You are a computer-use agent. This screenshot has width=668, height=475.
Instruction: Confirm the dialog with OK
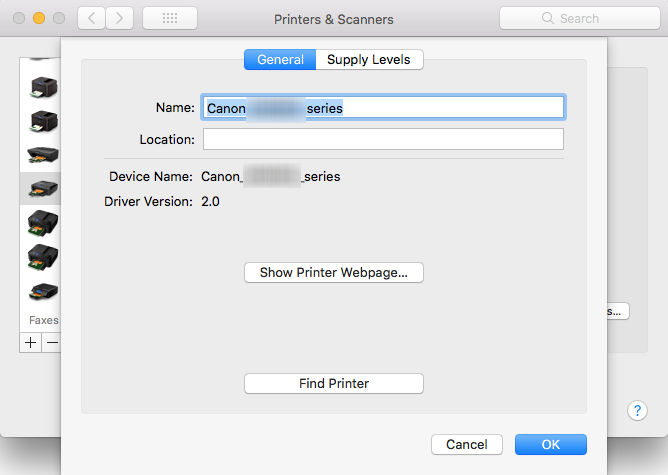pyautogui.click(x=550, y=444)
